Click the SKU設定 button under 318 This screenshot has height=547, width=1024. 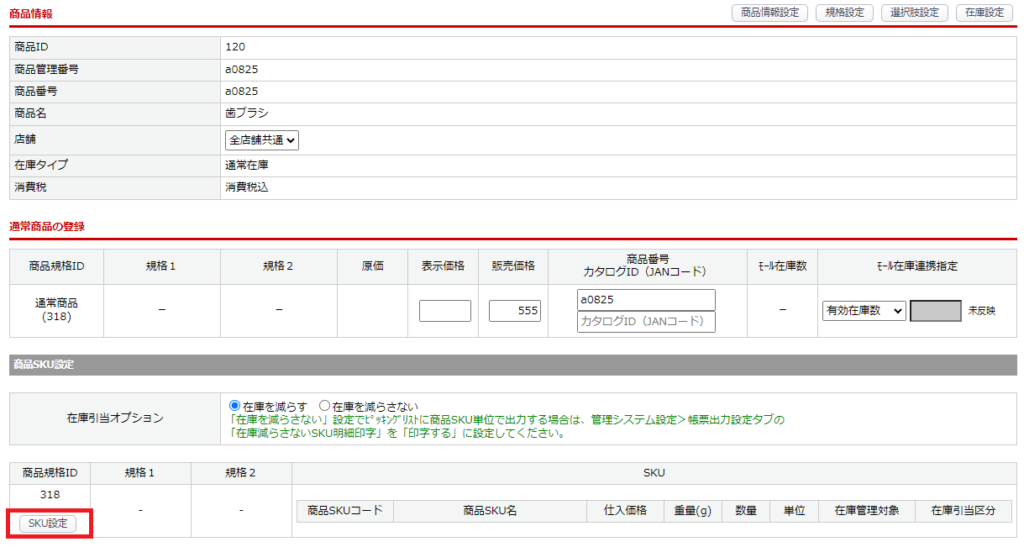point(48,523)
